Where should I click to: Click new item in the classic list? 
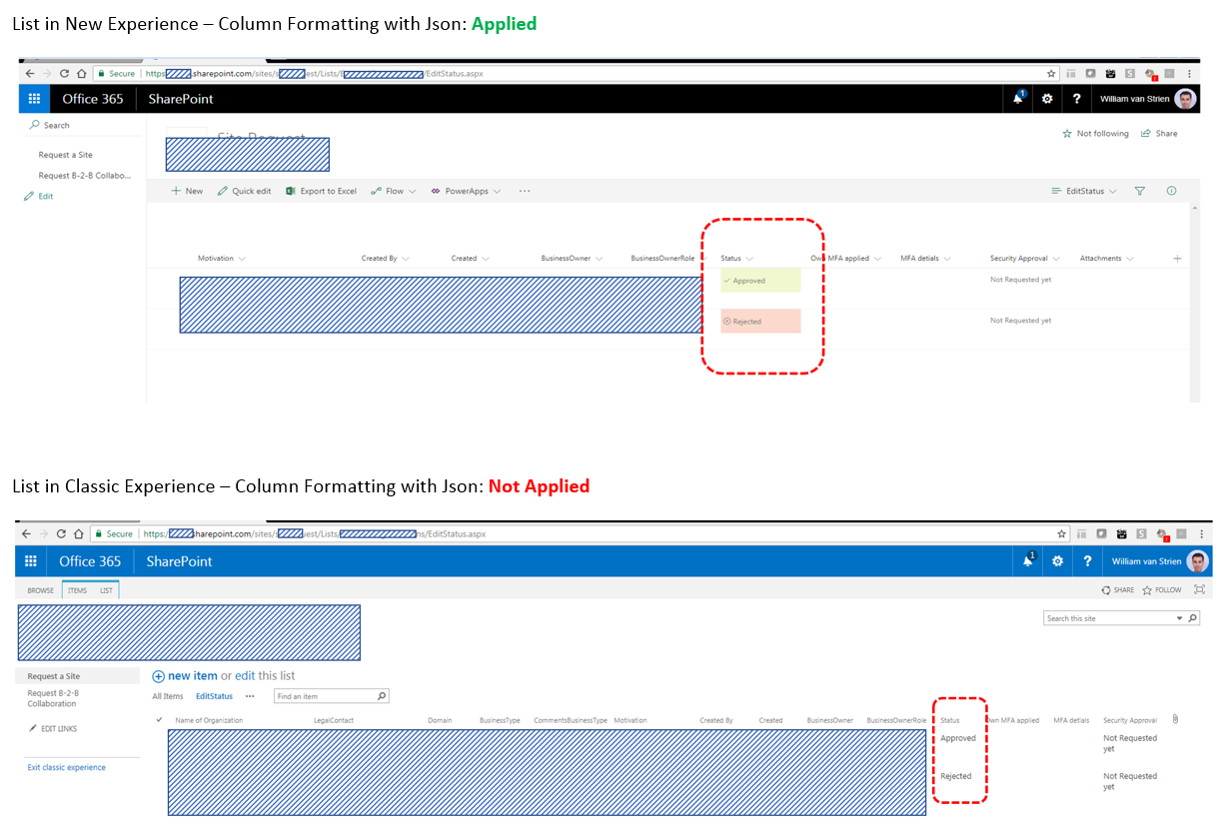pyautogui.click(x=192, y=676)
